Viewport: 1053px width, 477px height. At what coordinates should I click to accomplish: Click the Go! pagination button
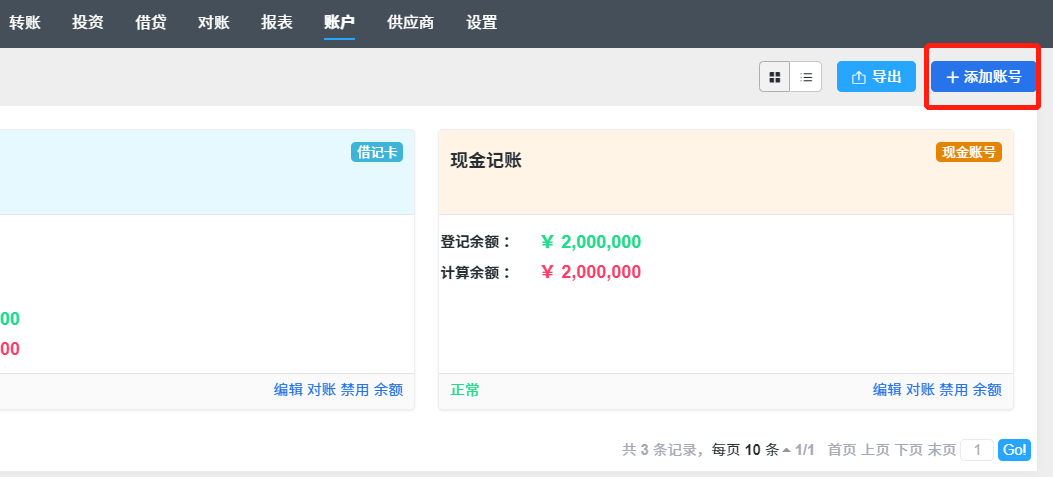click(1014, 450)
